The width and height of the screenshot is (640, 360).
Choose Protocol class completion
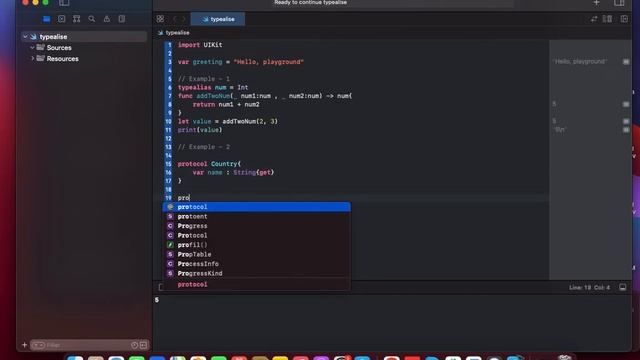[x=256, y=236]
